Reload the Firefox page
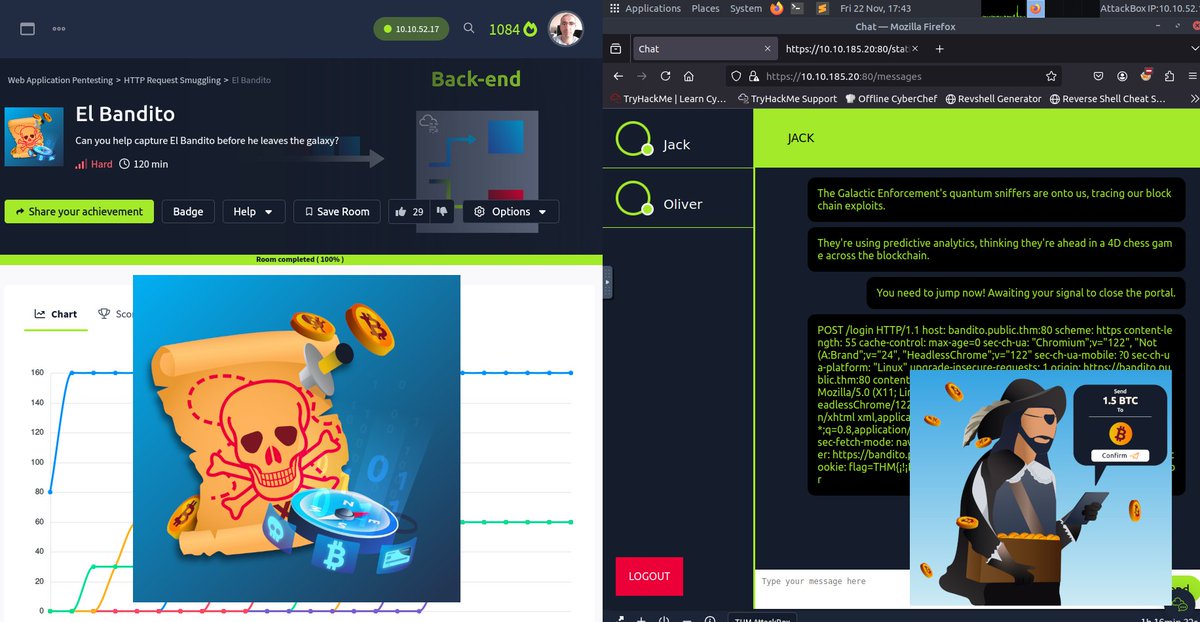The image size is (1200, 622). [x=666, y=76]
